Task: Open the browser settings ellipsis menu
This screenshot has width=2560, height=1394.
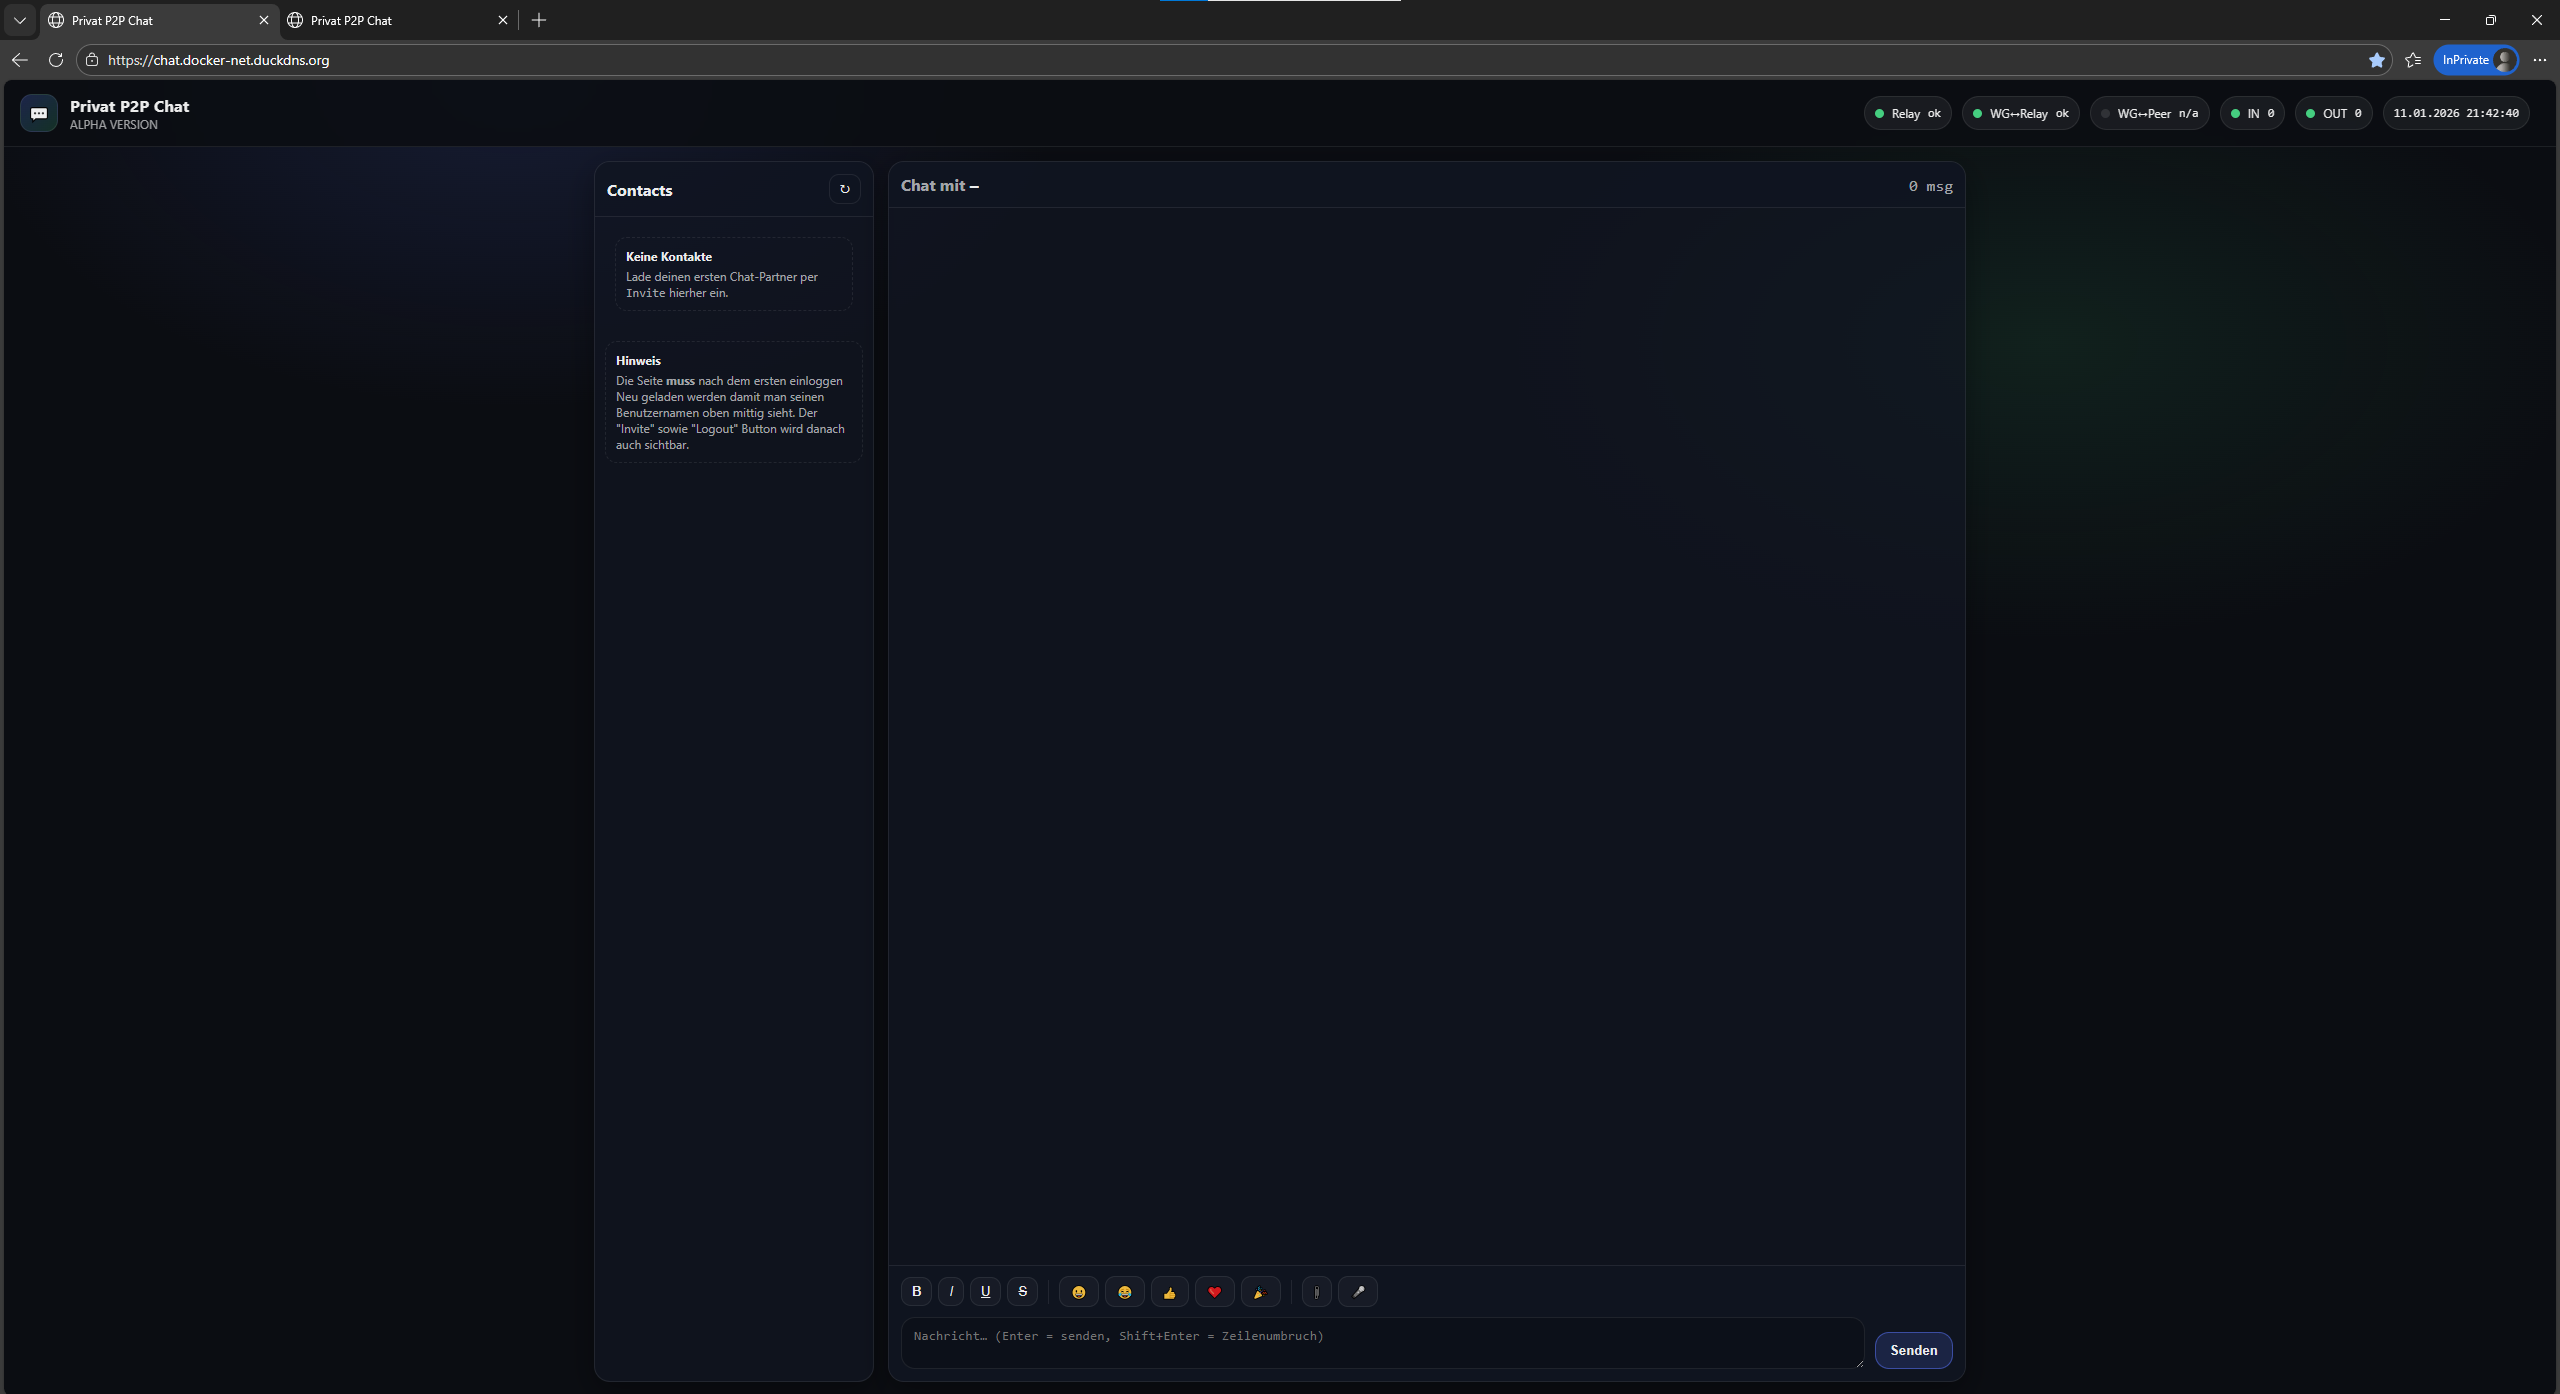Action: (x=2539, y=60)
